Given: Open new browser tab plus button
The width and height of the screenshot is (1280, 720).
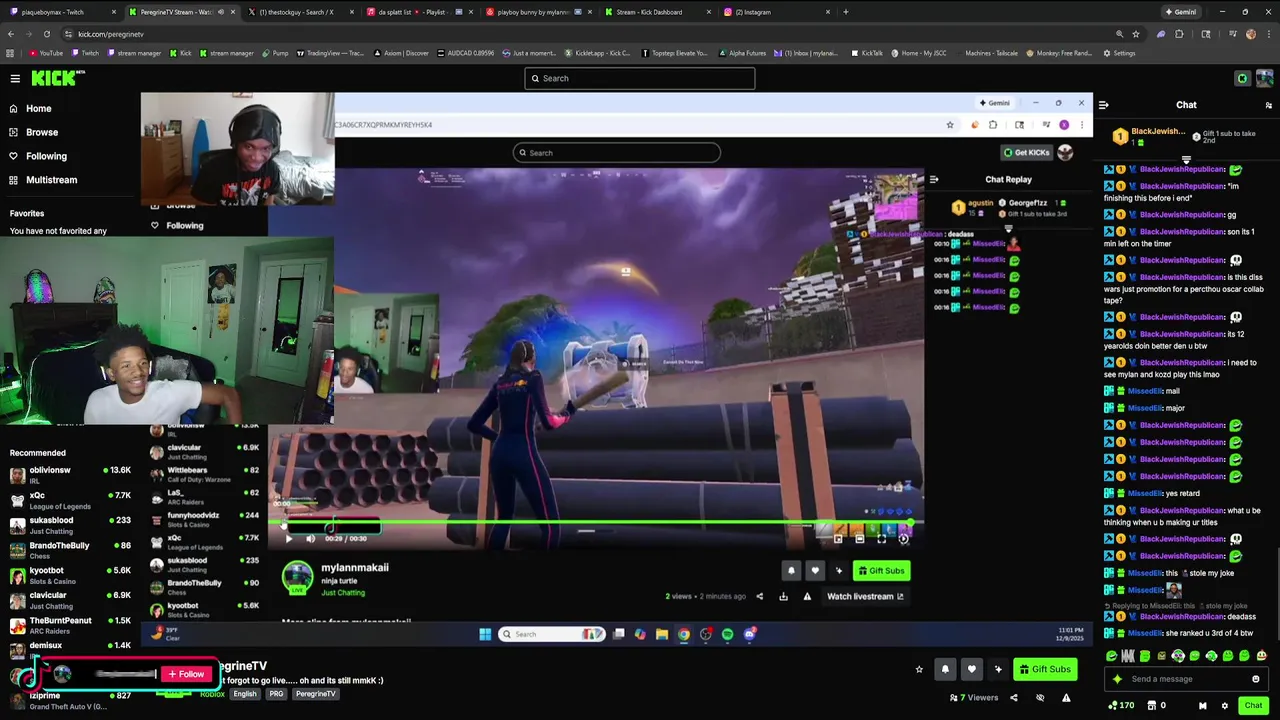Looking at the screenshot, I should [846, 12].
